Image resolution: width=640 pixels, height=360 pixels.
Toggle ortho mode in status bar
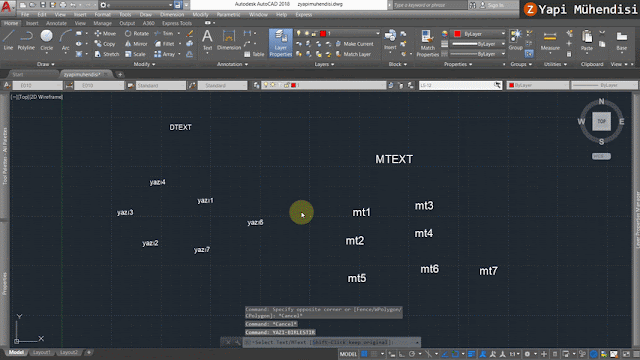tap(402, 354)
